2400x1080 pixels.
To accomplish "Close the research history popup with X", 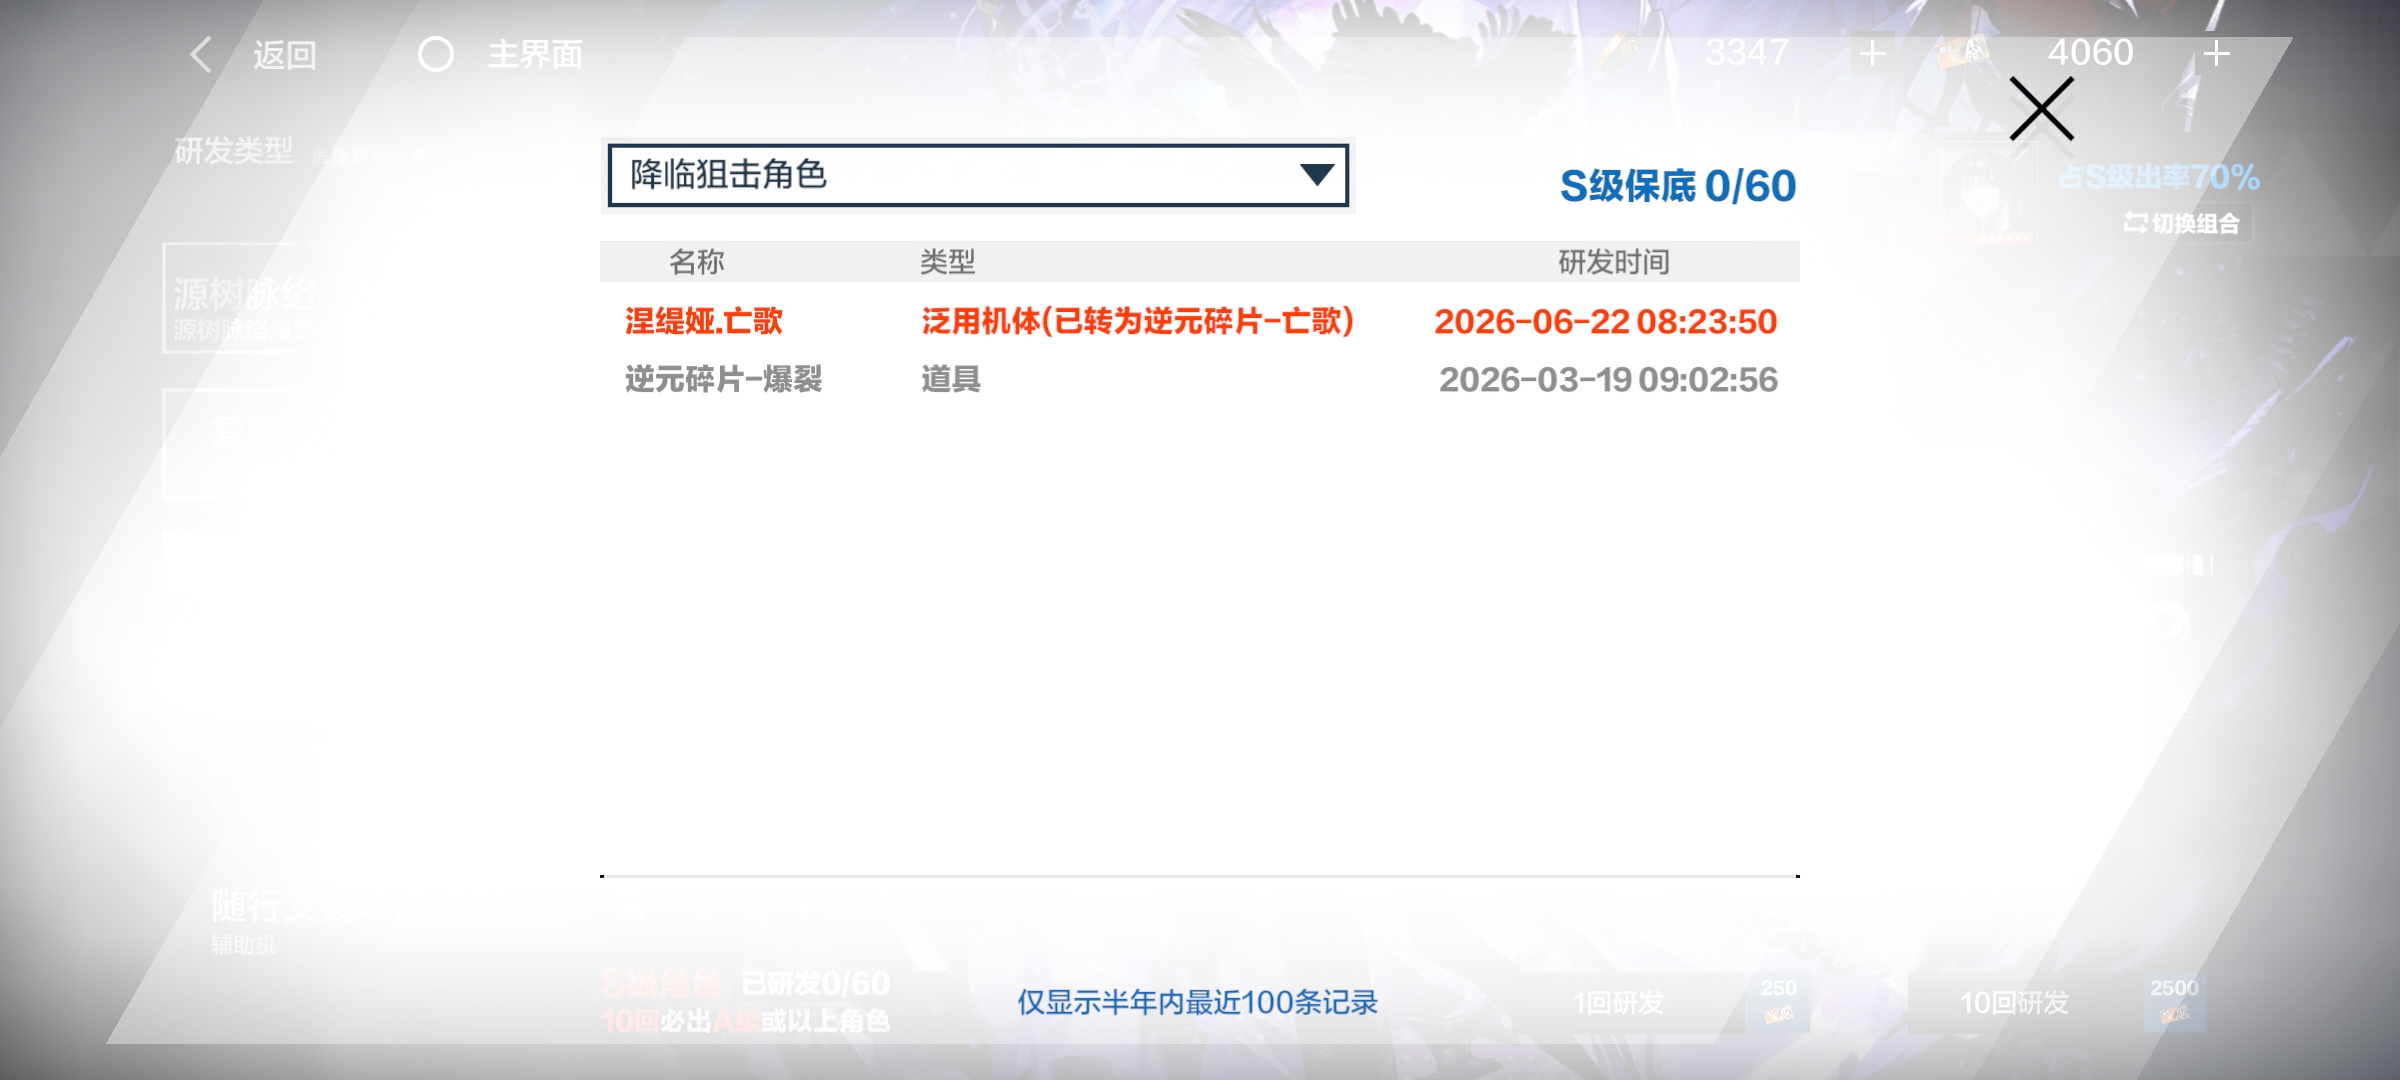I will (x=2041, y=109).
